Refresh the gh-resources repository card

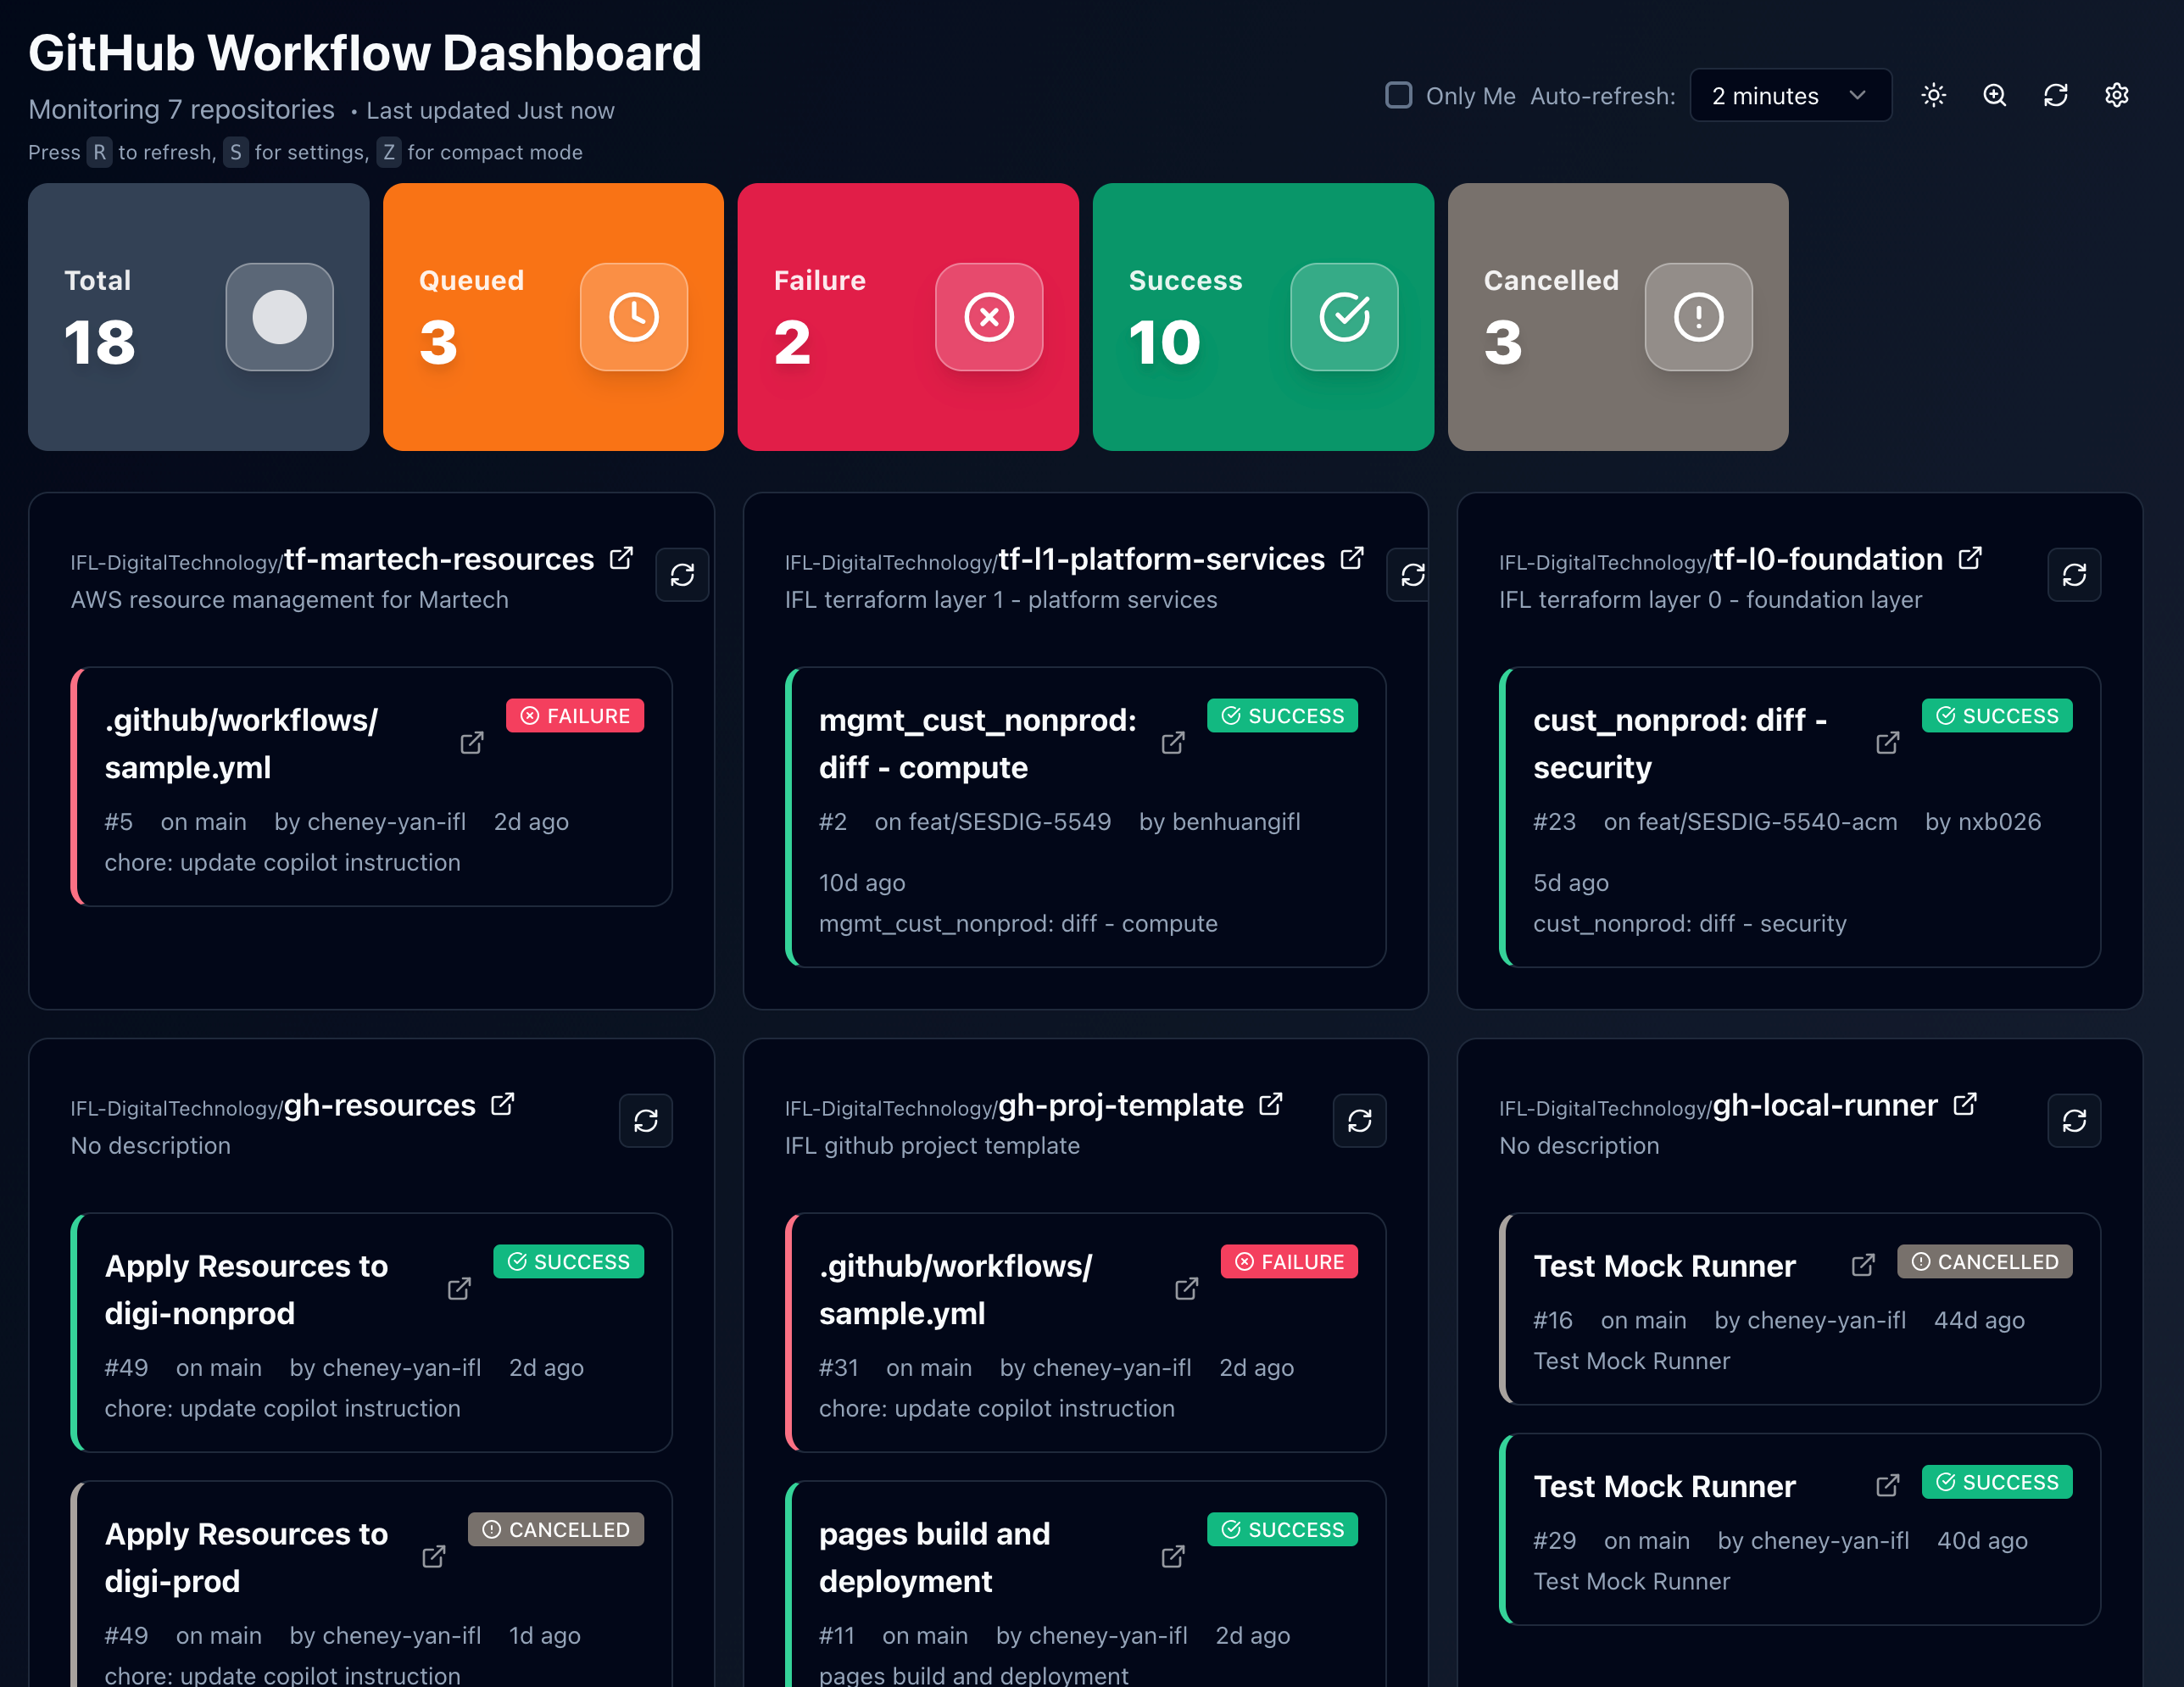click(646, 1121)
